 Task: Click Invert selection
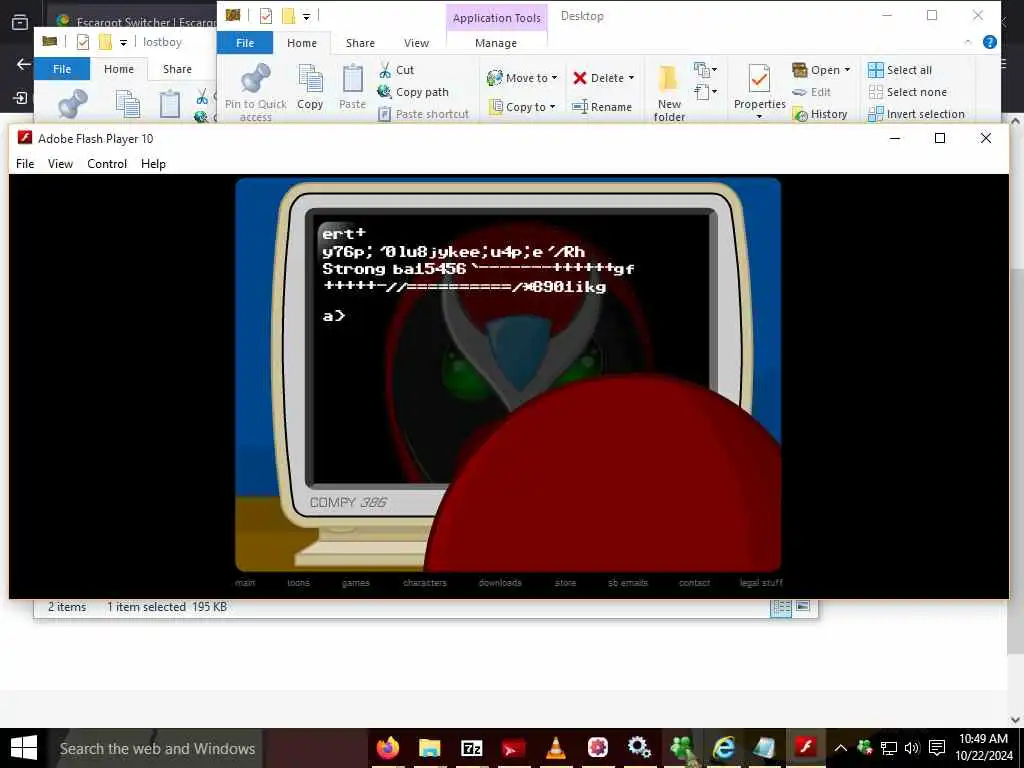click(916, 114)
